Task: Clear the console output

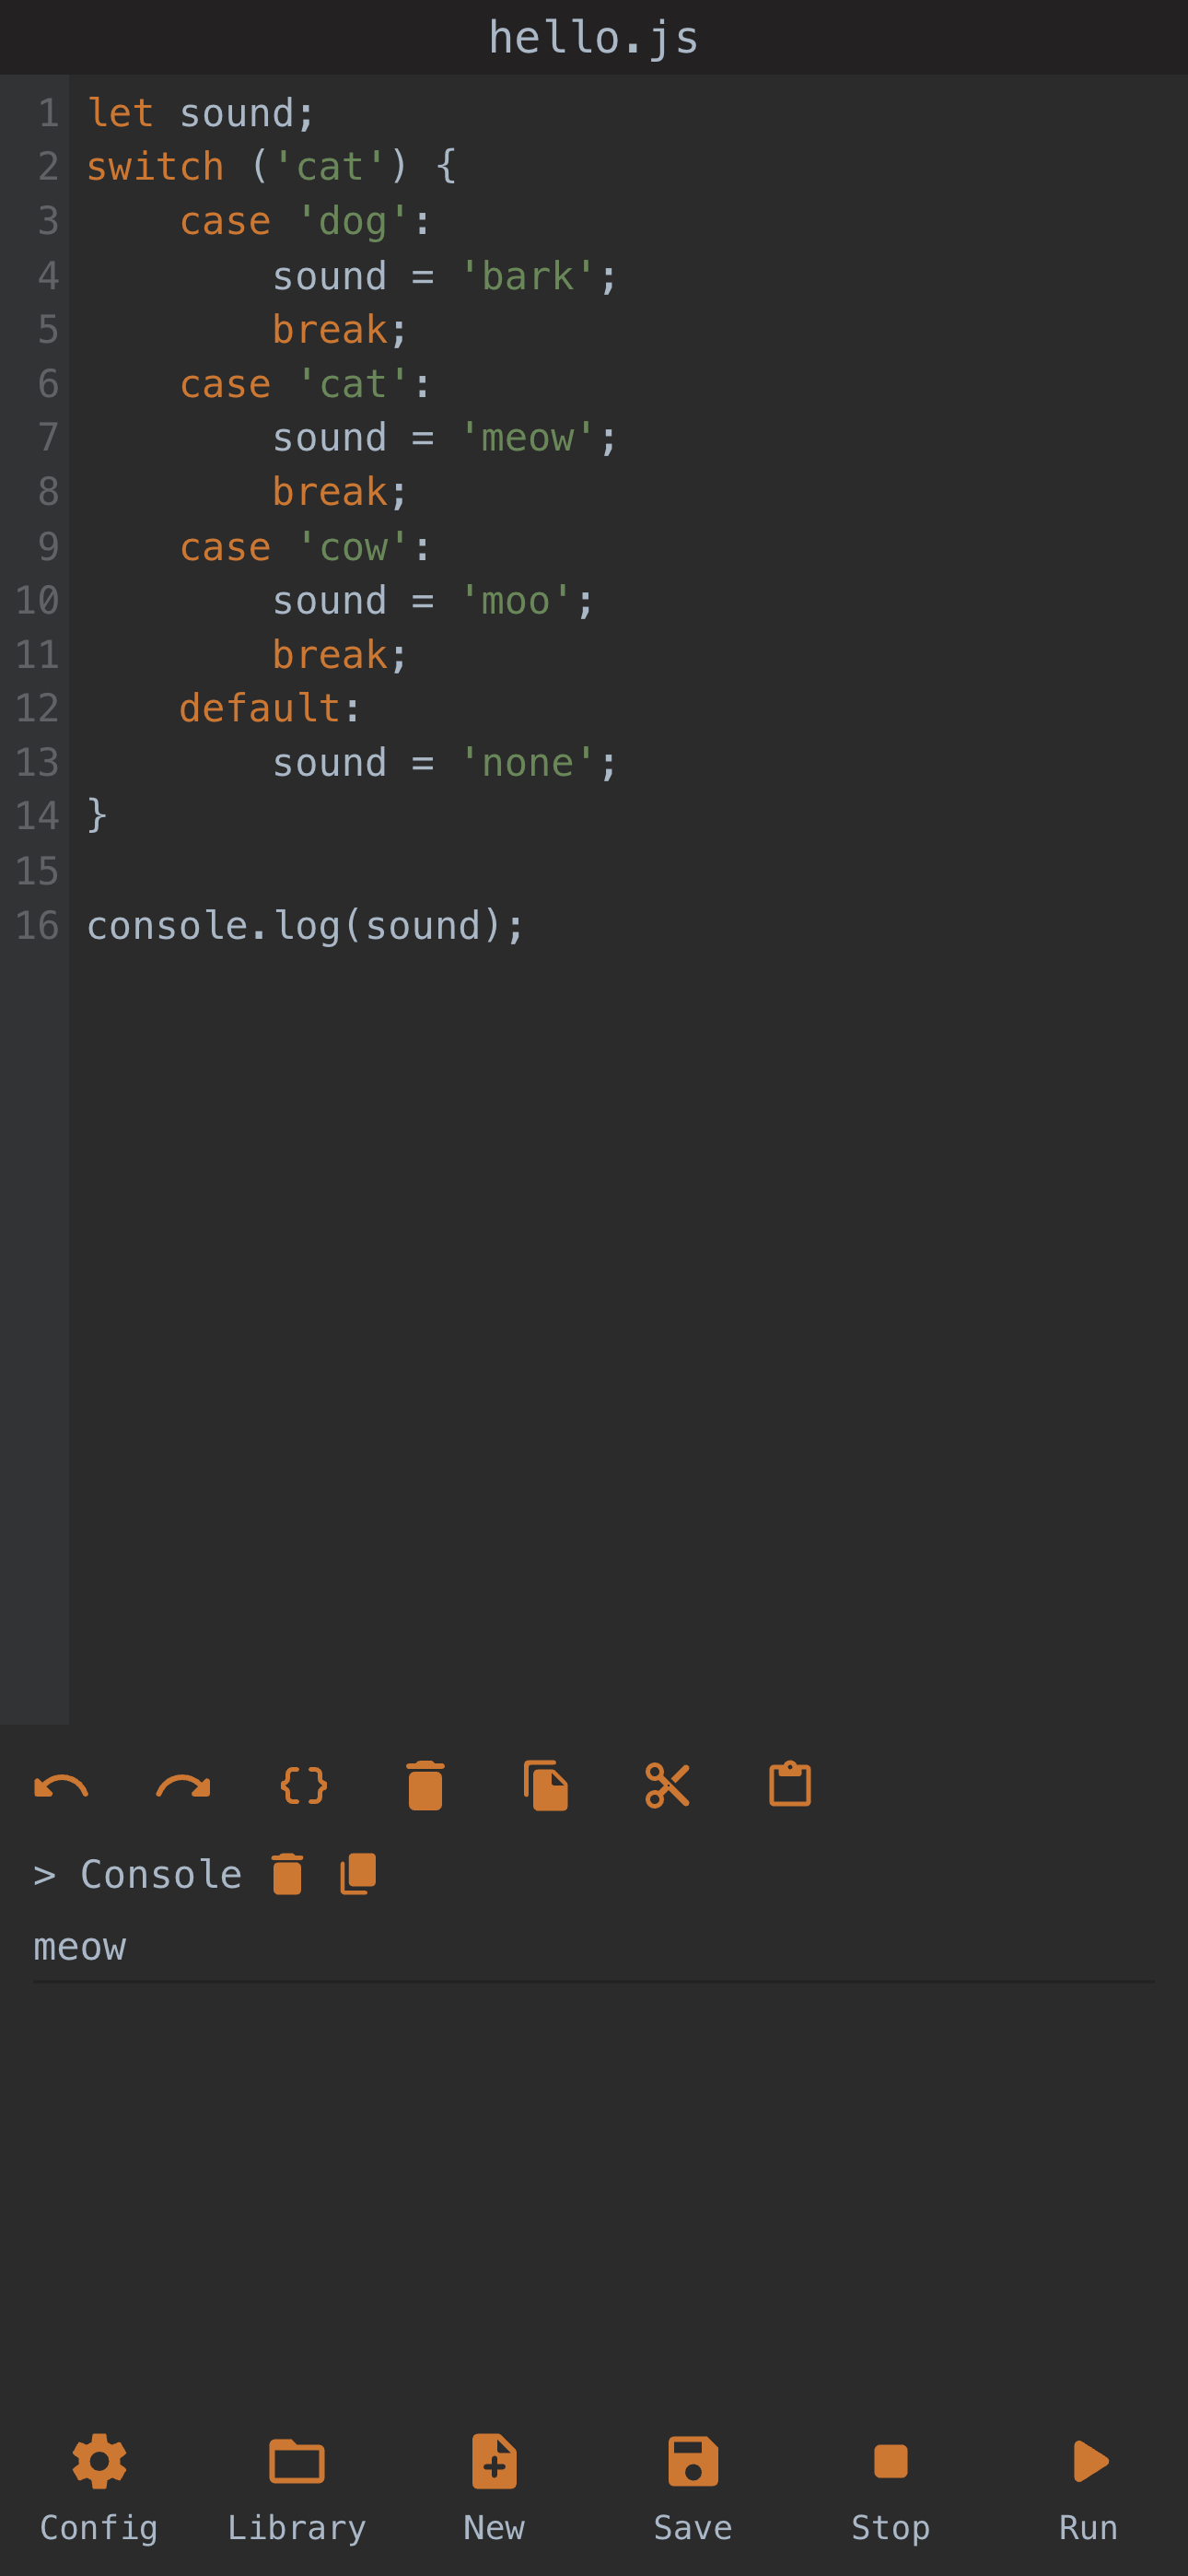Action: pos(287,1874)
